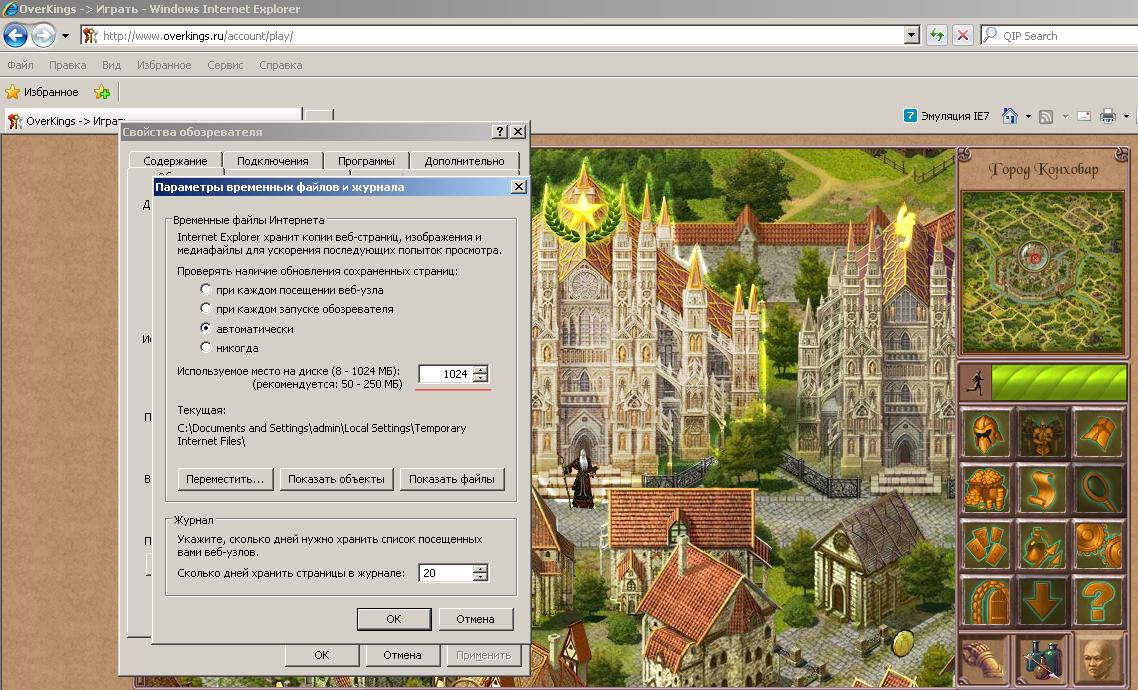The width and height of the screenshot is (1138, 690).
Task: Open the playing cards icon
Action: pyautogui.click(x=986, y=545)
